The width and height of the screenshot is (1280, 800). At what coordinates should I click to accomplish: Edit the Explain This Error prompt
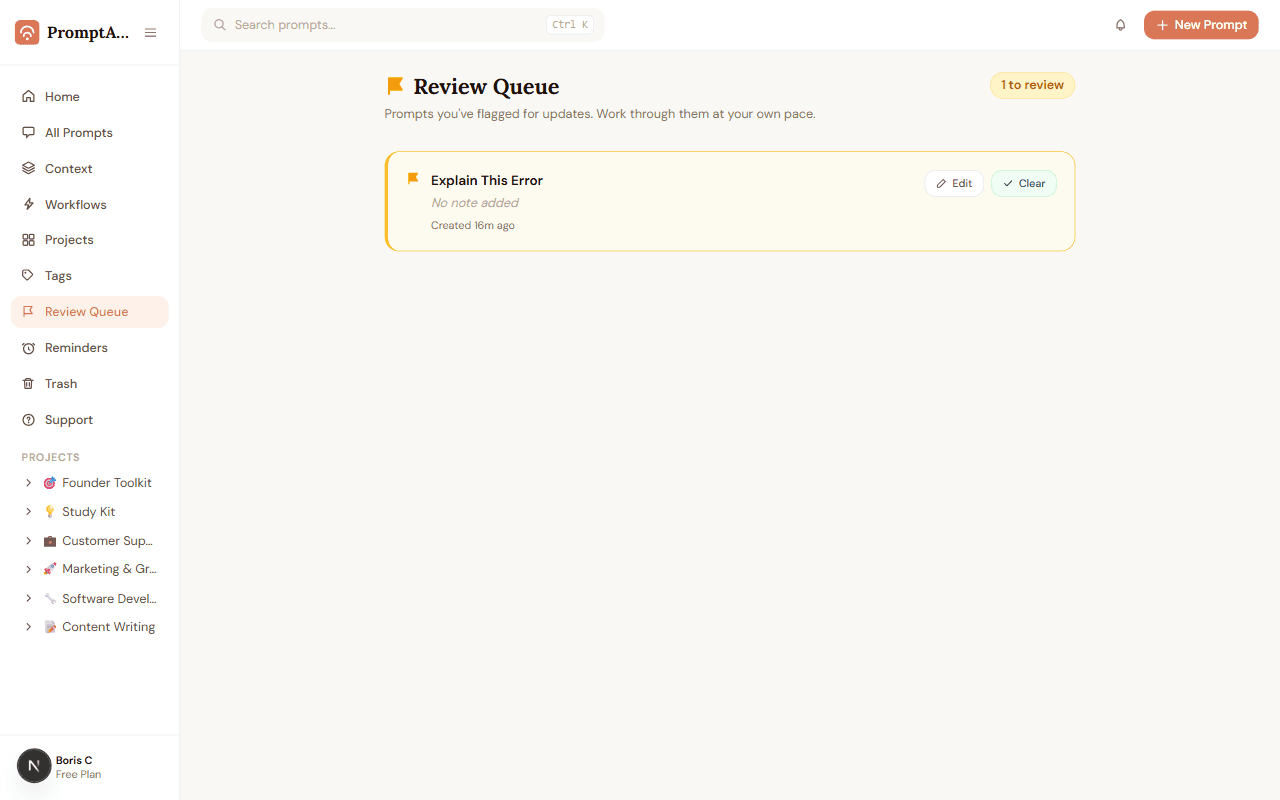coord(954,183)
